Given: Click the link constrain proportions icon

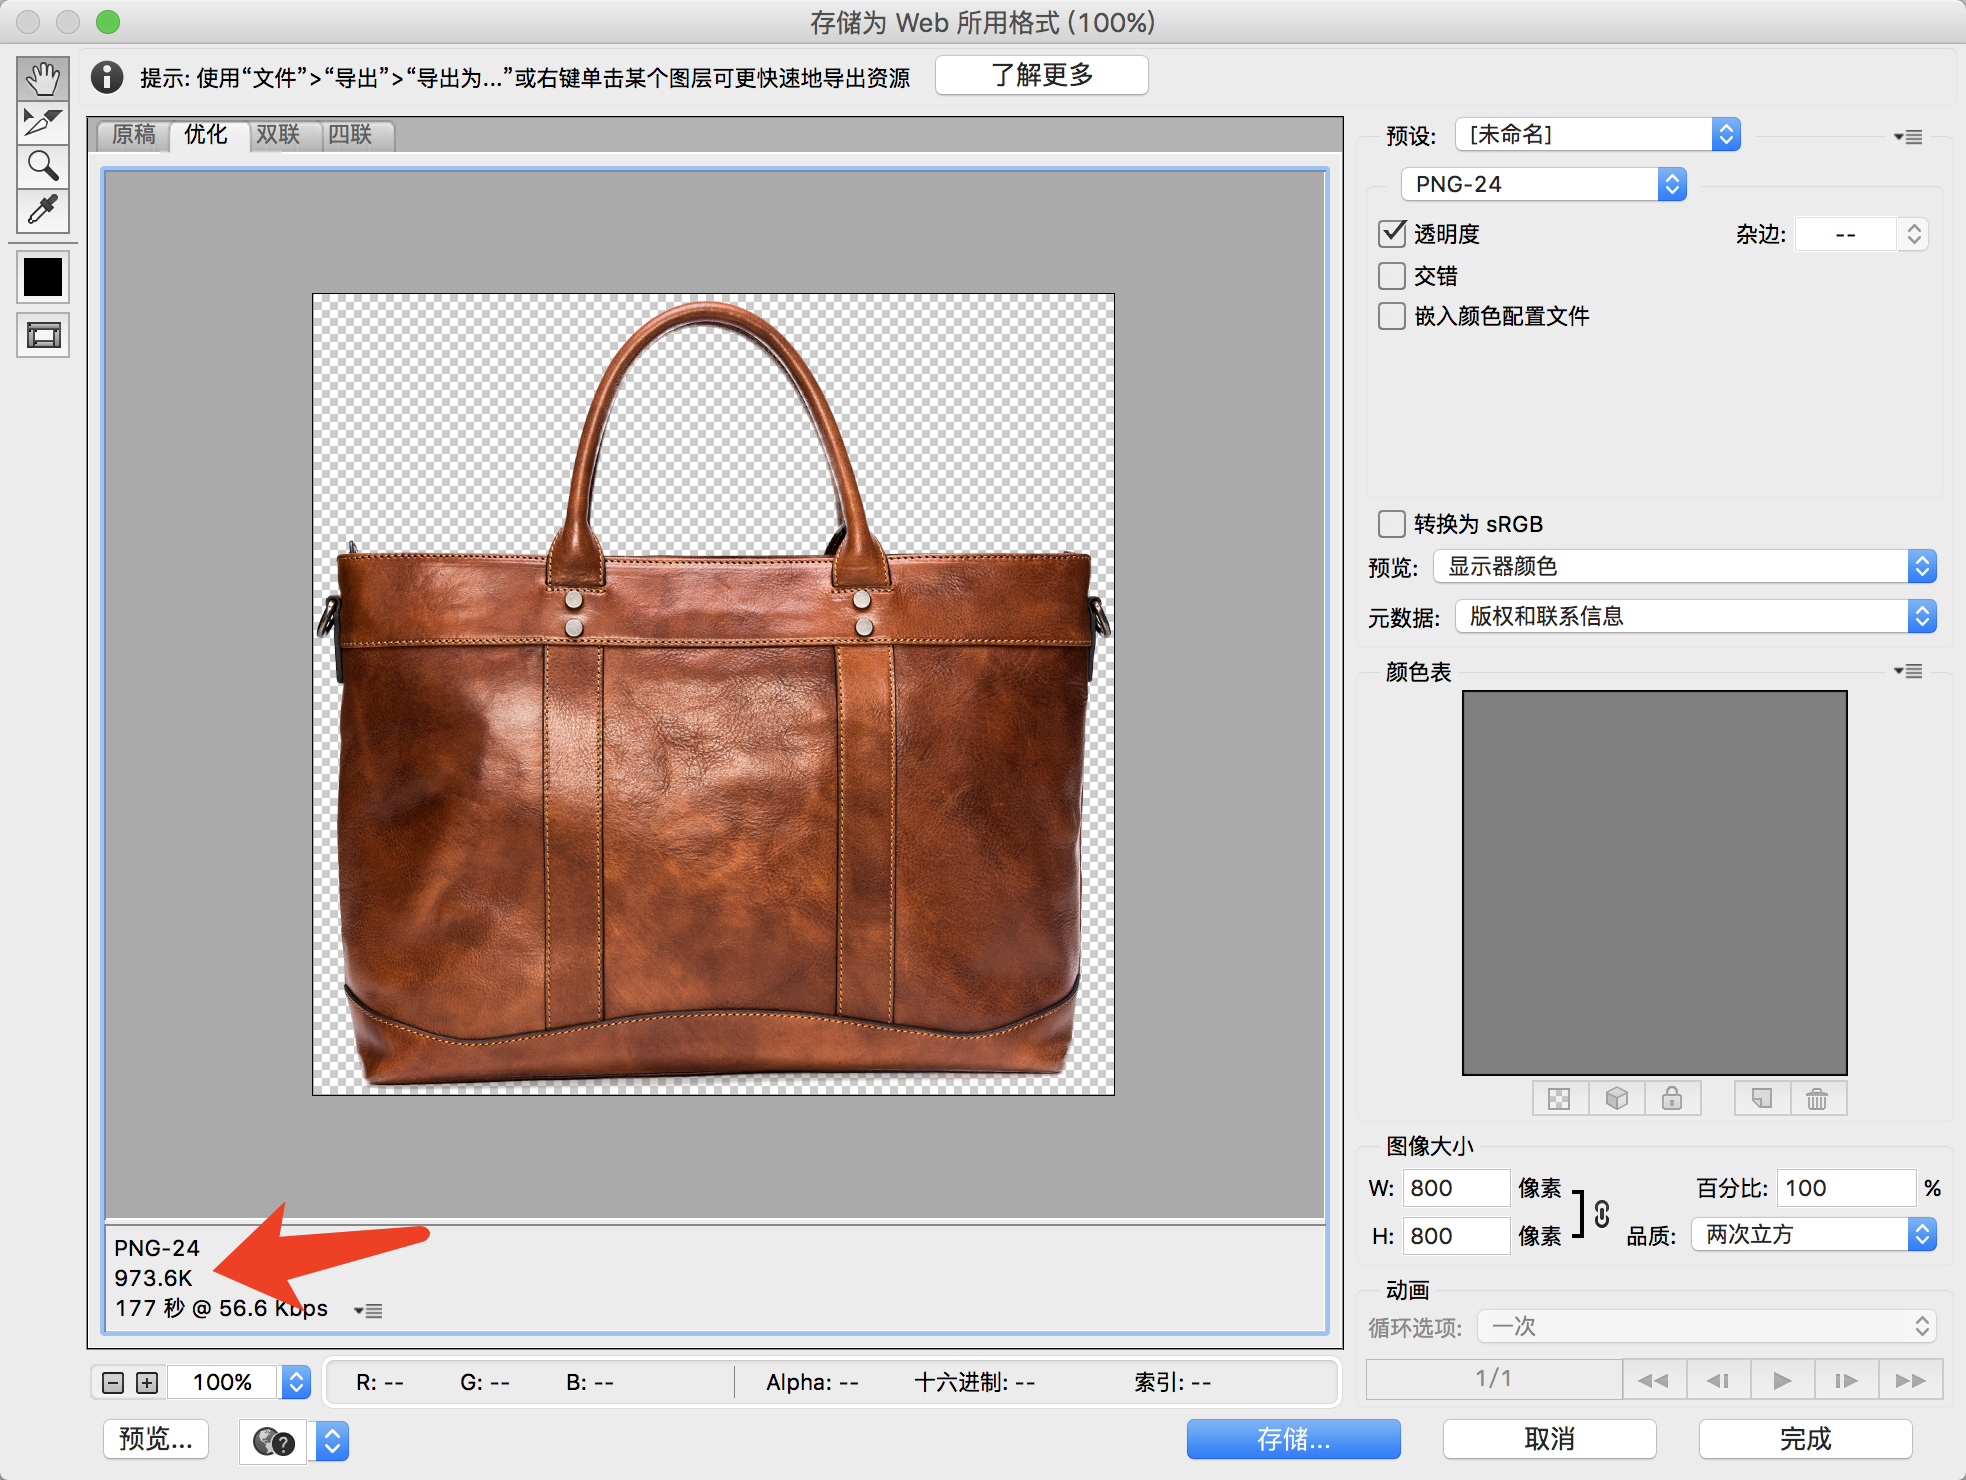Looking at the screenshot, I should 1601,1213.
